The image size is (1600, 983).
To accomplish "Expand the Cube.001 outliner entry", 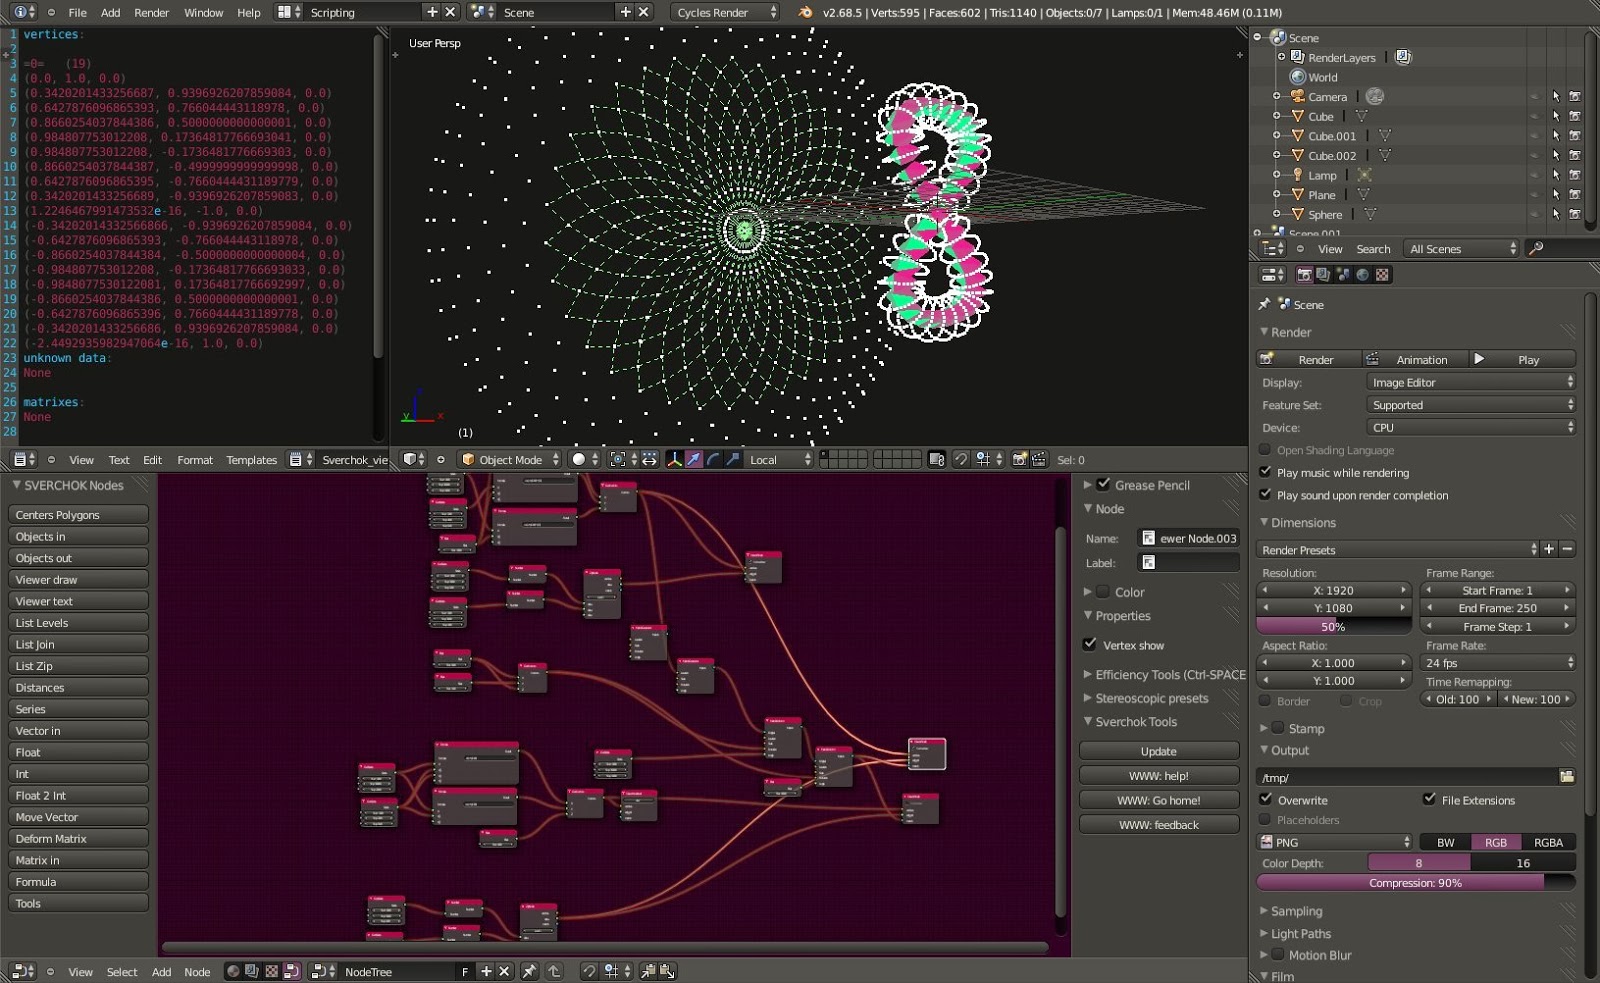I will (1277, 136).
